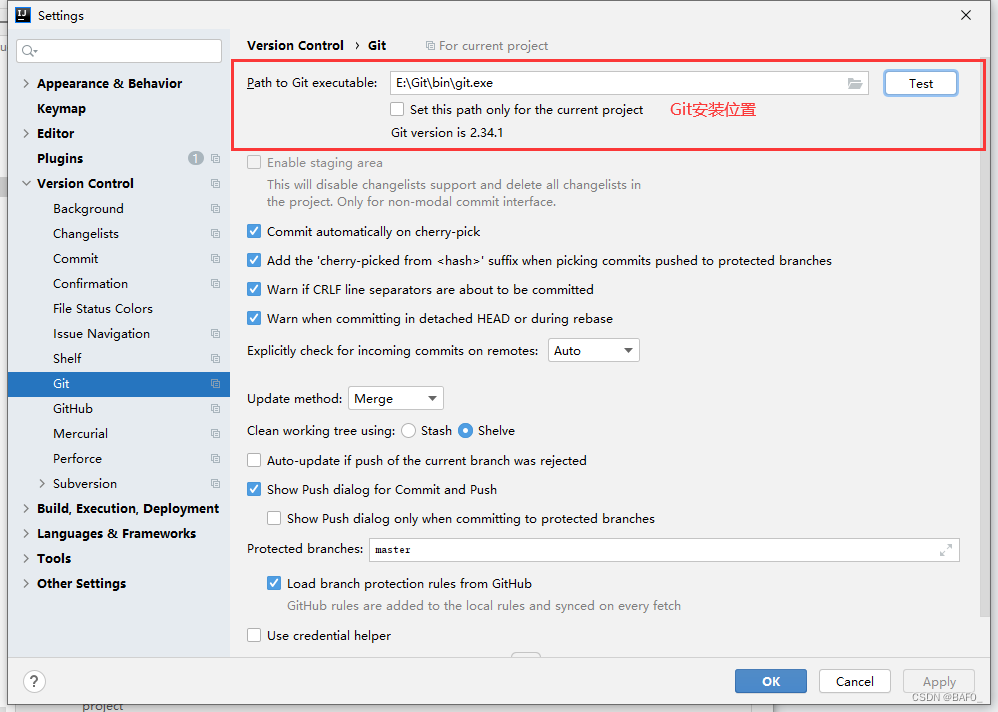The height and width of the screenshot is (712, 998).
Task: Disable Commit automatically on cherry-pick
Action: point(254,231)
